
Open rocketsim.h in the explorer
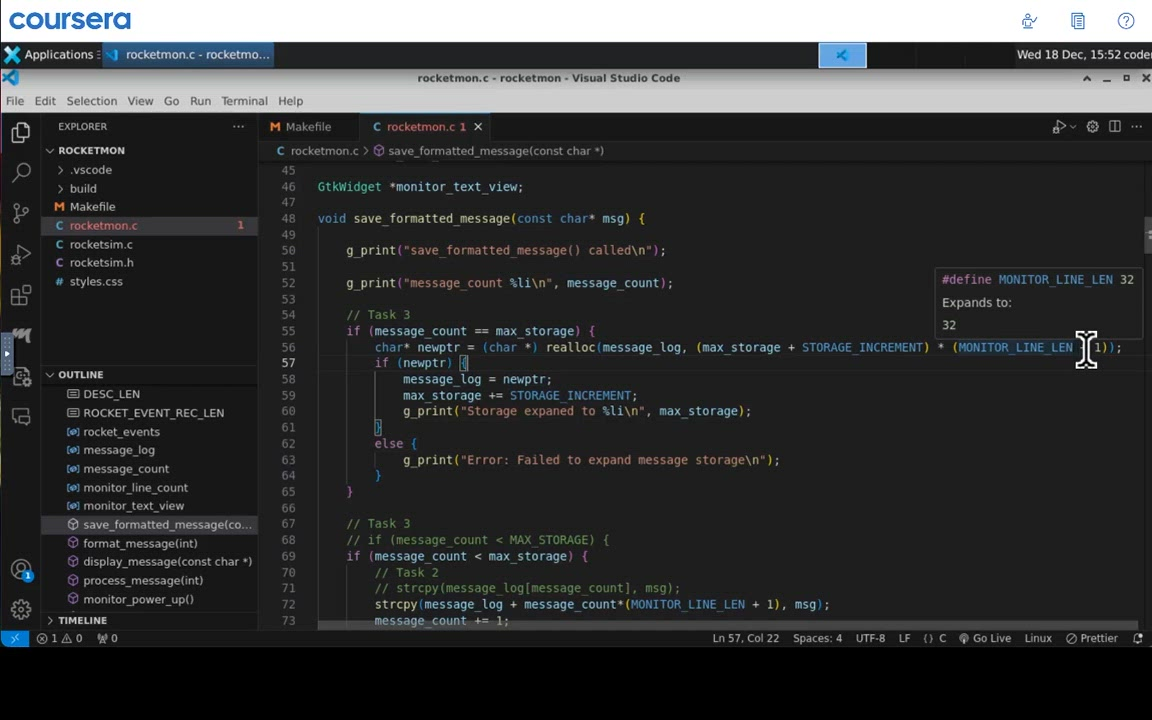(101, 263)
